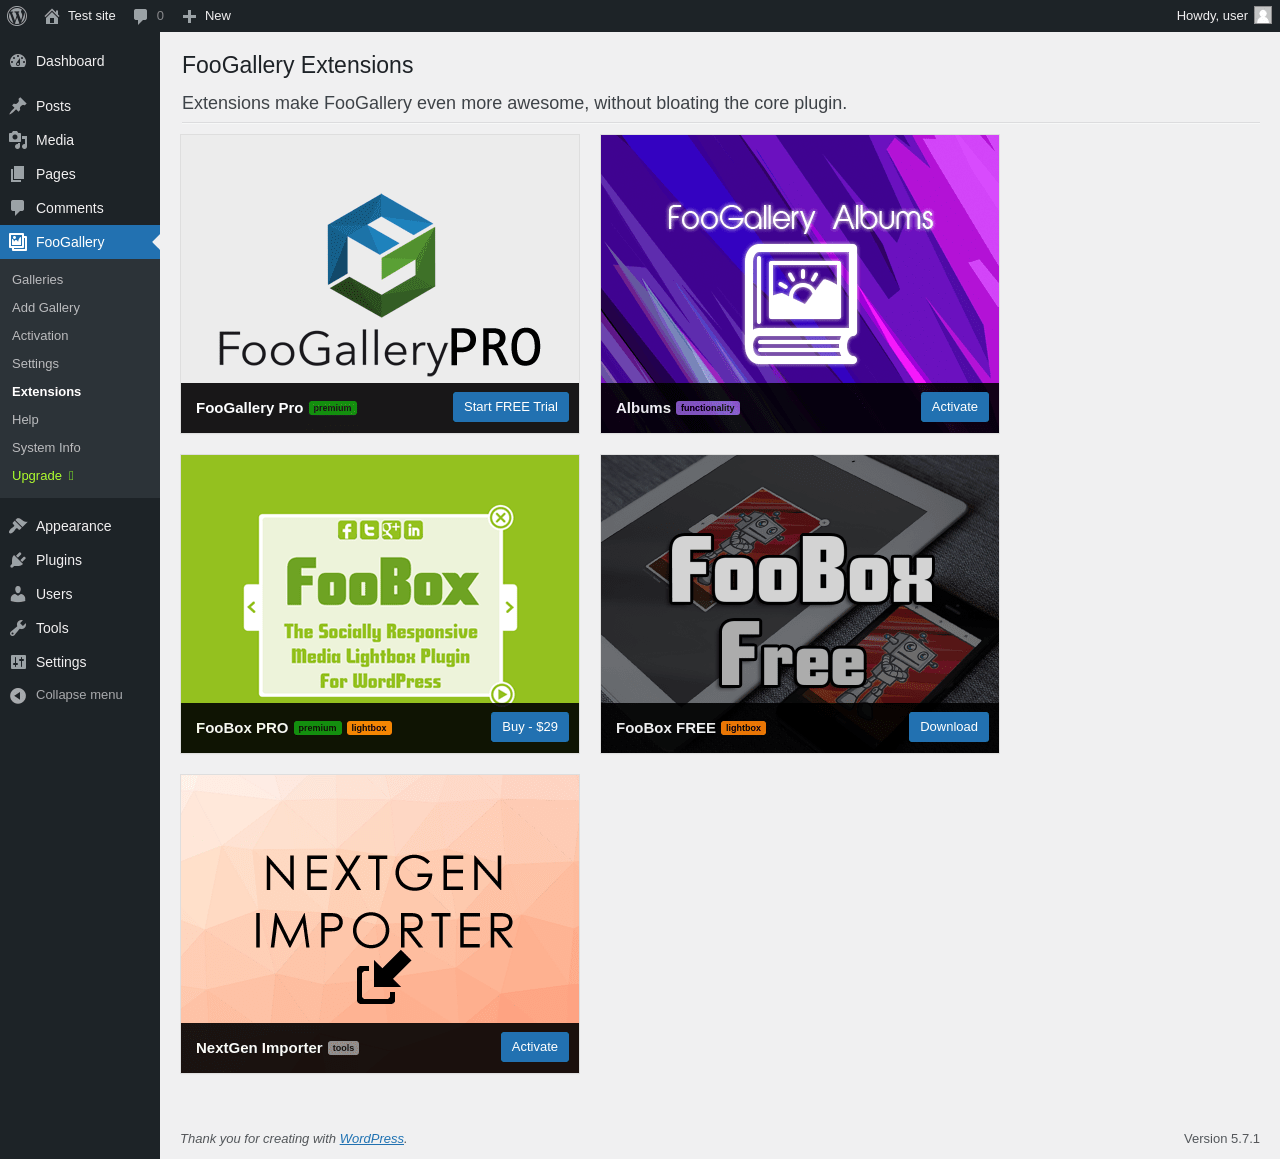Open the New content dropdown
Viewport: 1280px width, 1159px height.
pos(207,16)
